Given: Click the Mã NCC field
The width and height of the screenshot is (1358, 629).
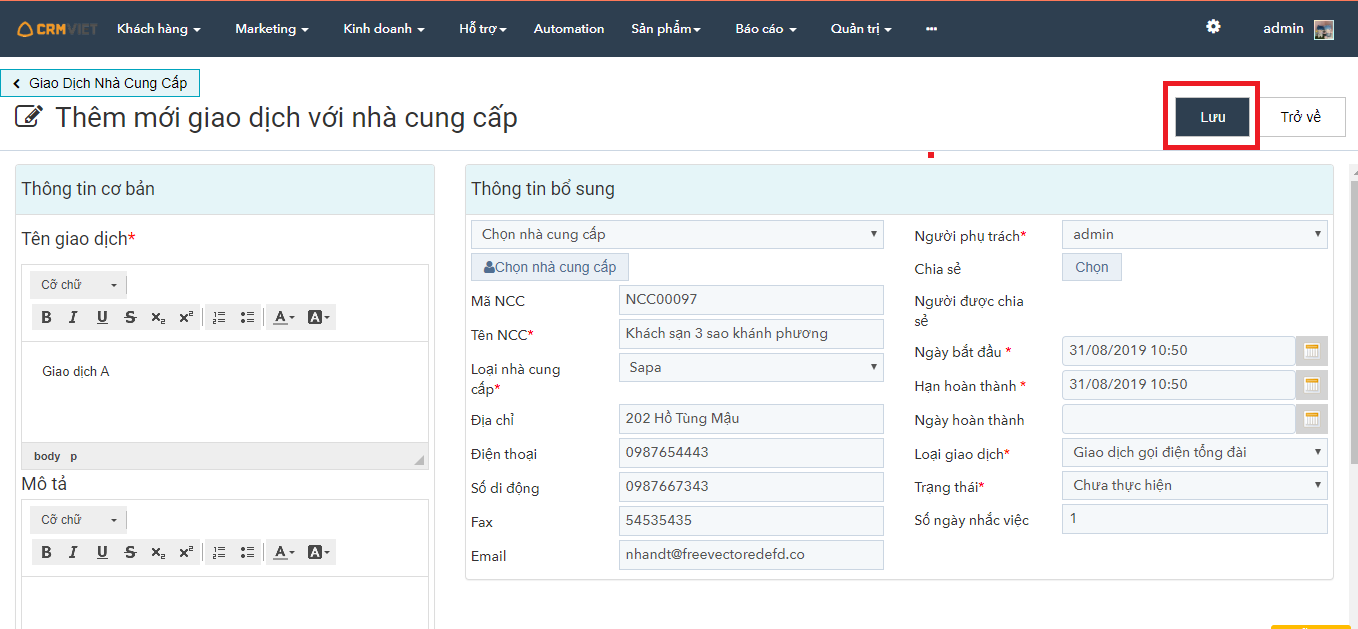Looking at the screenshot, I should coord(751,300).
